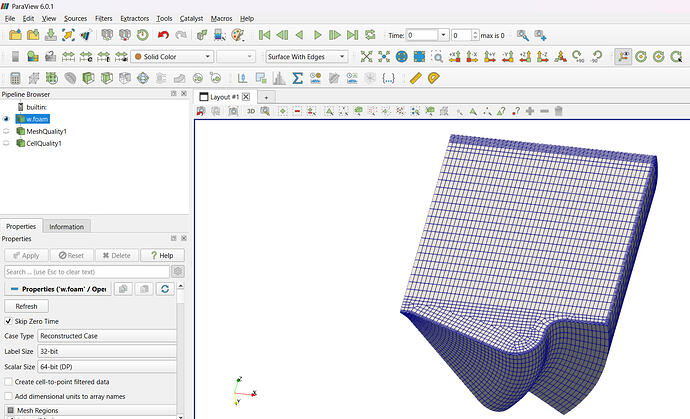Enable Create cell-to-point filtered data
This screenshot has width=690, height=419.
point(8,382)
